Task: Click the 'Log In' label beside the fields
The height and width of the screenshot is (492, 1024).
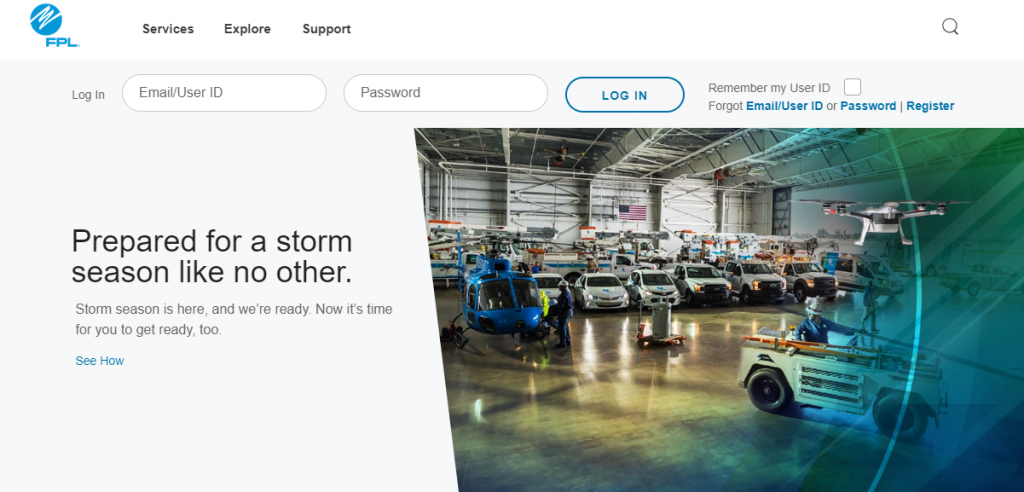Action: pyautogui.click(x=88, y=95)
